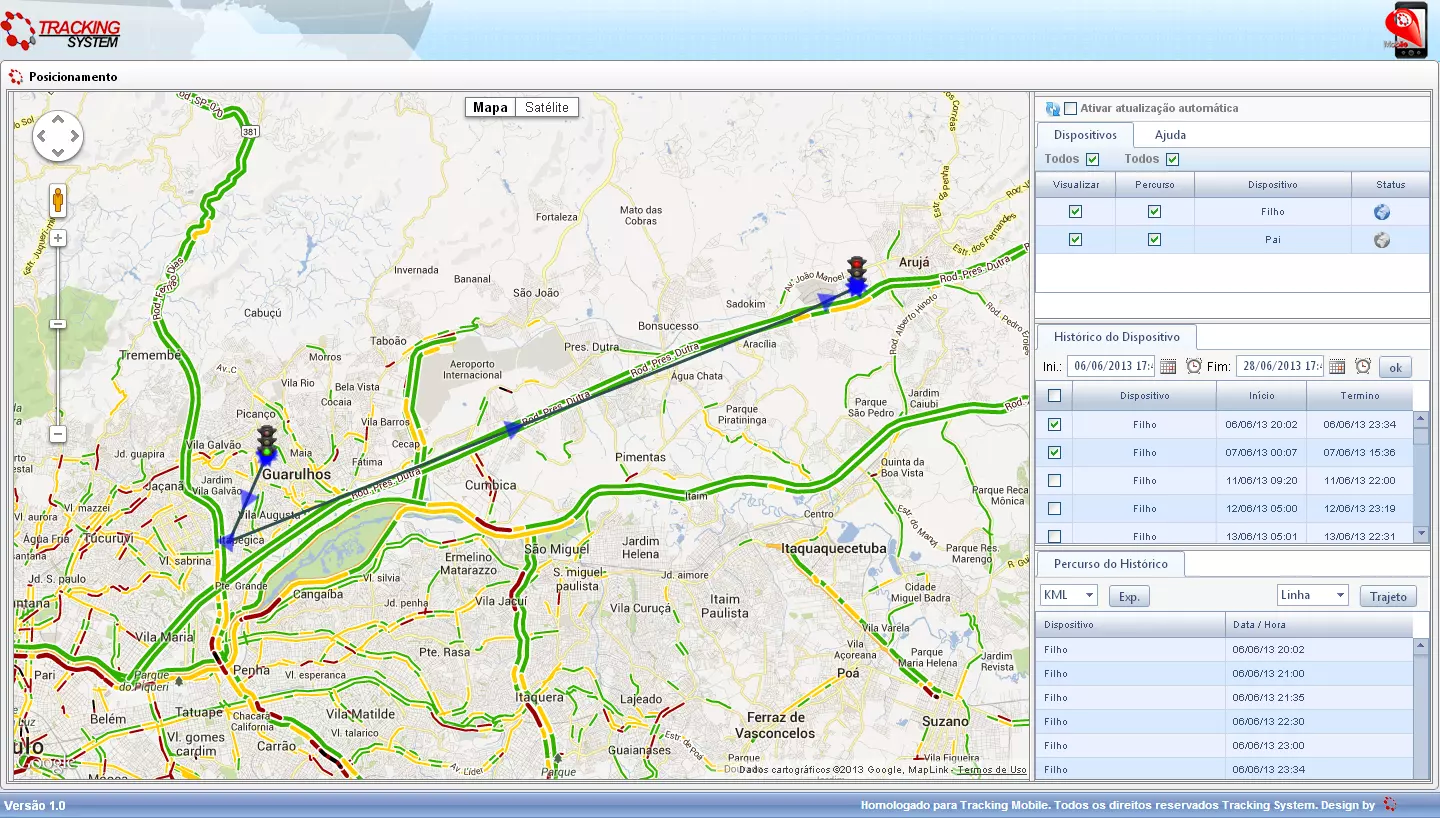This screenshot has height=818, width=1440.
Task: Select the Histórico do Dispositivo tab
Action: point(1116,337)
